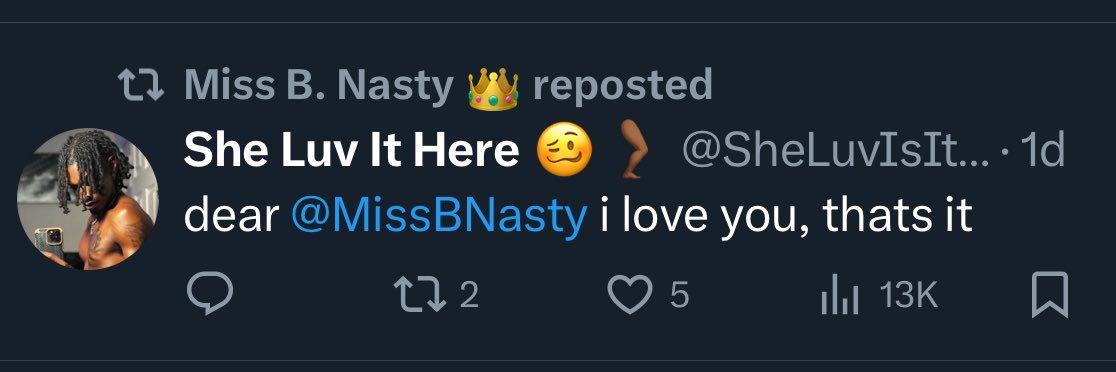
Task: Open view analytics bar chart icon
Action: [x=840, y=295]
